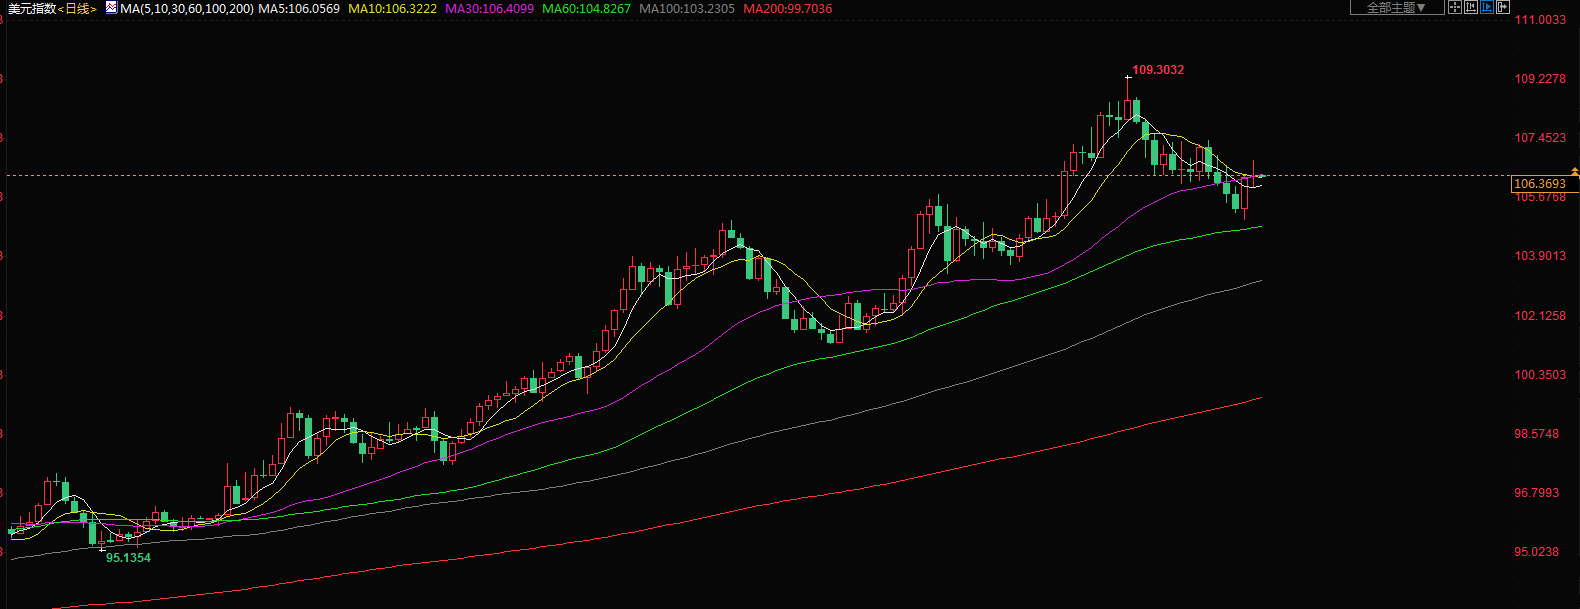Open the 日线 period selector
The height and width of the screenshot is (609, 1580).
(x=78, y=9)
